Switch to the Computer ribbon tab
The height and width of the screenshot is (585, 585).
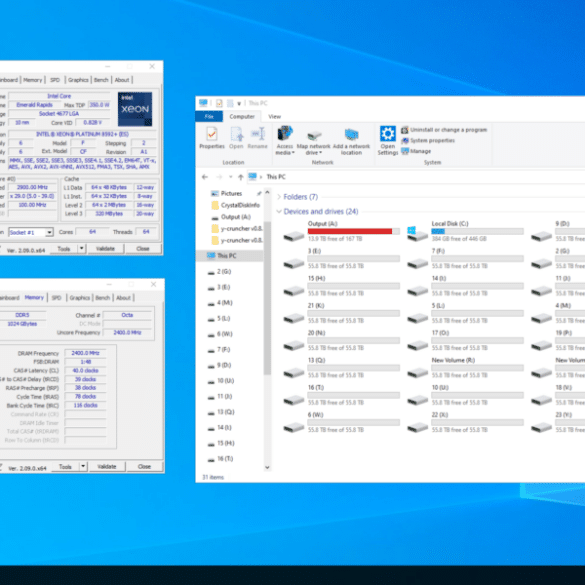pyautogui.click(x=242, y=116)
